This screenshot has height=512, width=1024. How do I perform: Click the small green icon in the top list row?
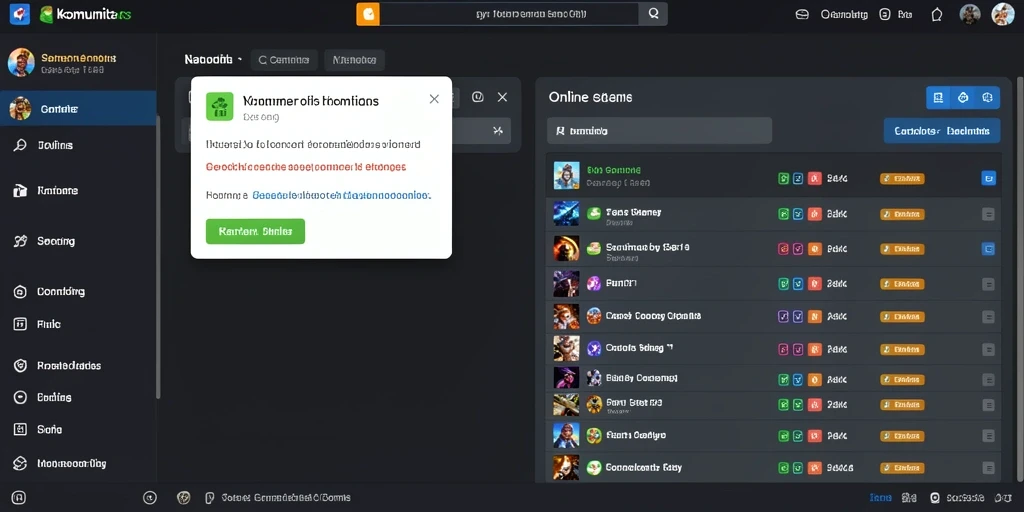coord(784,178)
